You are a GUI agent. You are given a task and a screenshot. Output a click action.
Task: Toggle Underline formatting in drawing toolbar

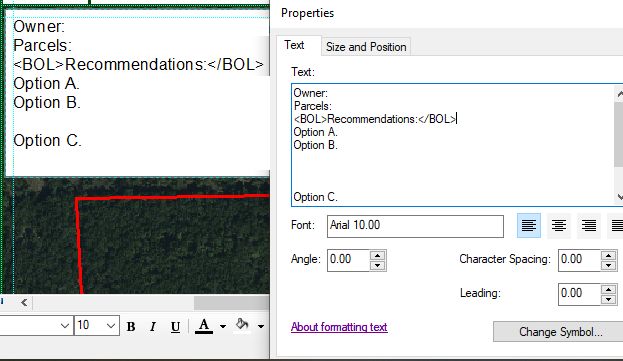pos(175,326)
